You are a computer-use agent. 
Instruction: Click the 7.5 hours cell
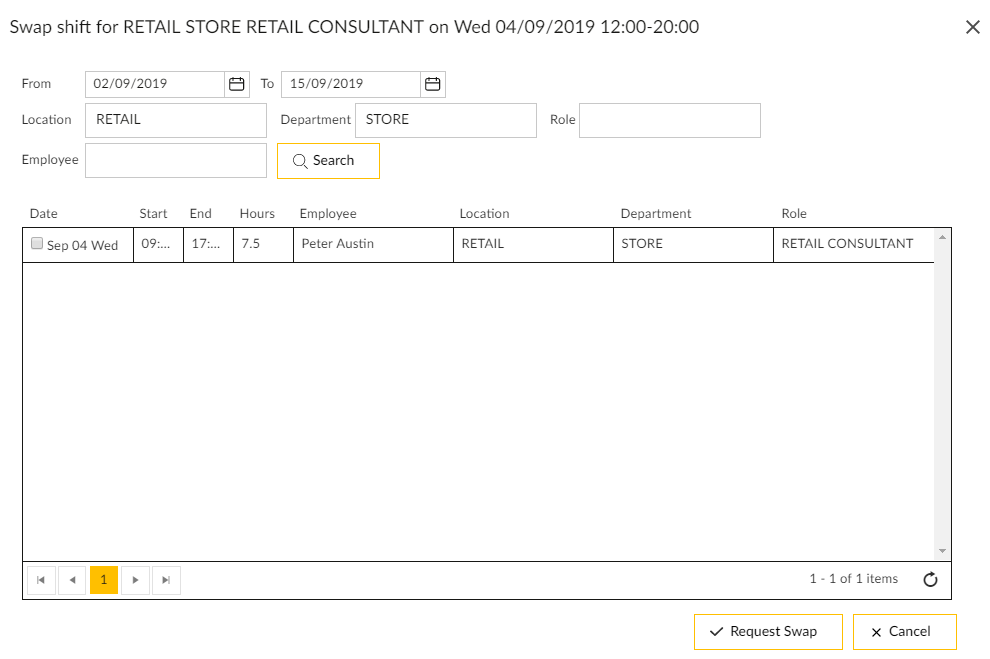[x=264, y=244]
